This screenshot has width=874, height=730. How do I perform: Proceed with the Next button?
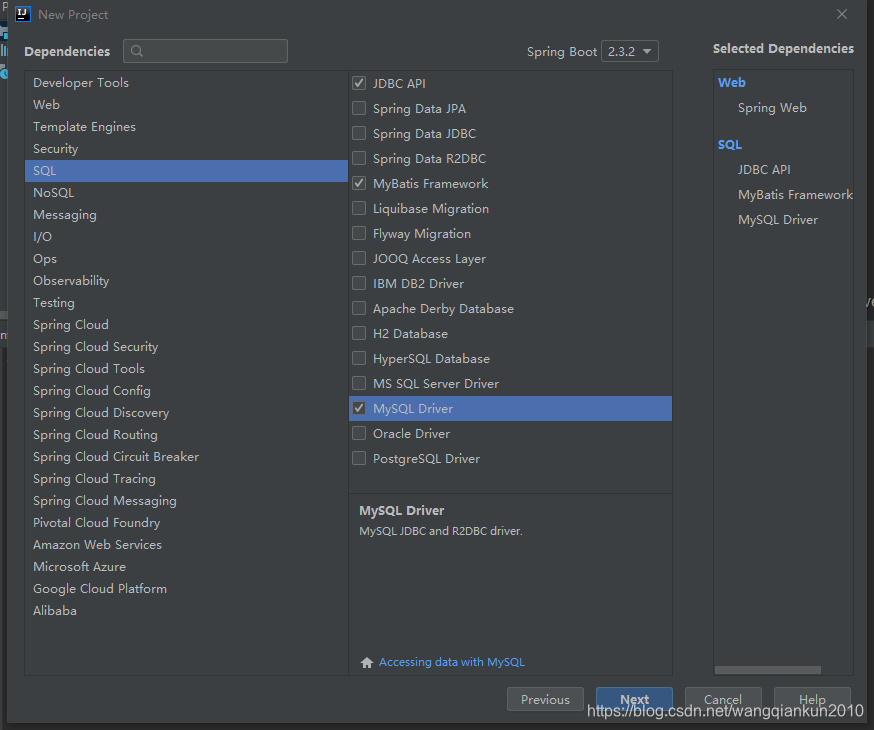634,699
